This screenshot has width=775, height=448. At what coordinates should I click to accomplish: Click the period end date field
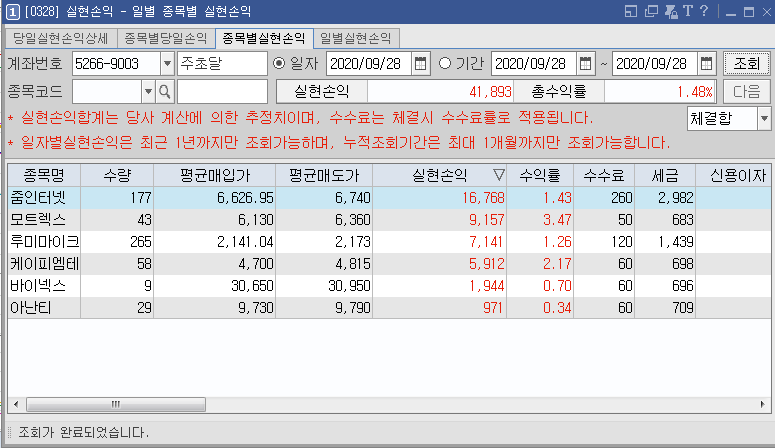coord(655,64)
